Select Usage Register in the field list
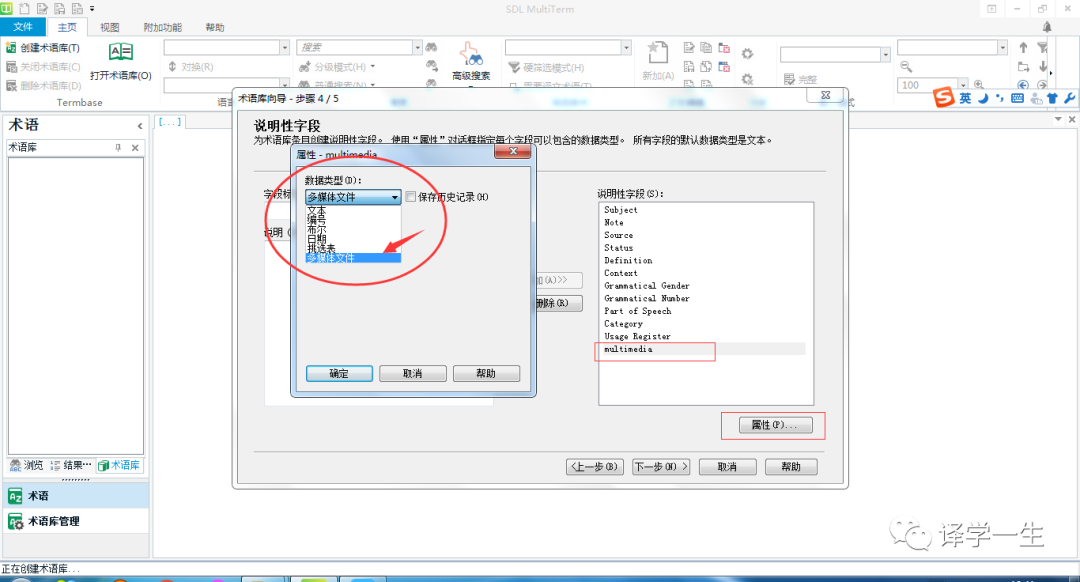Screen dimensions: 1080x582 click(637, 336)
